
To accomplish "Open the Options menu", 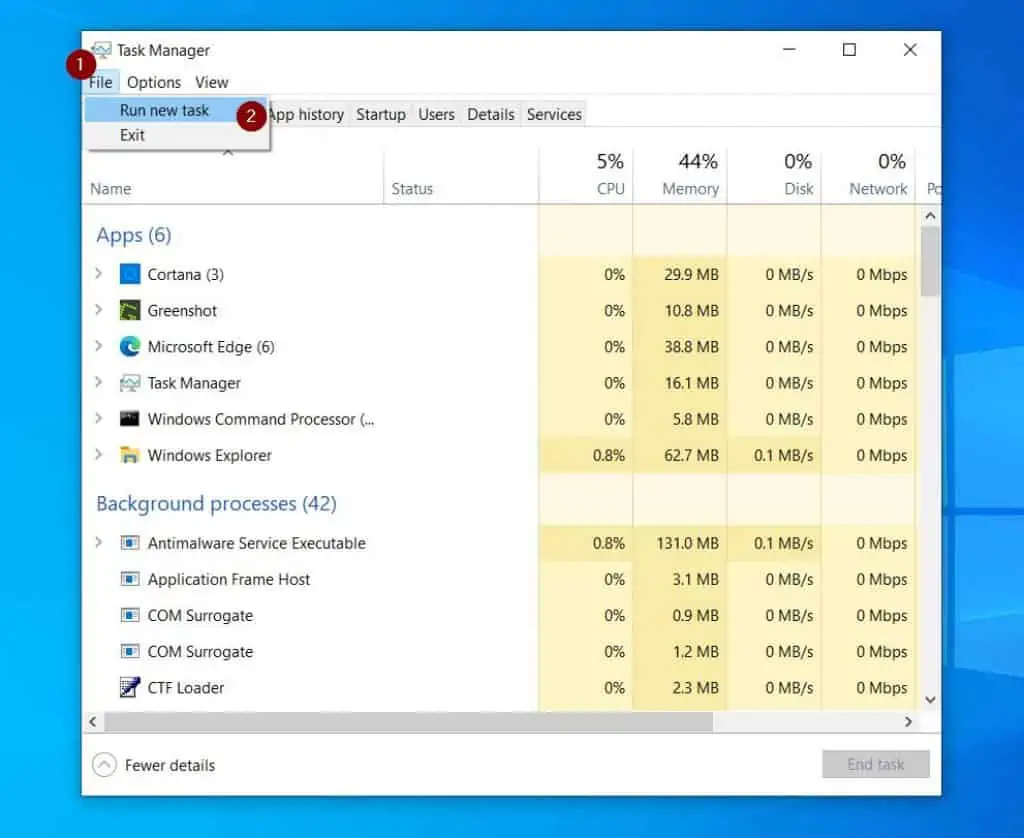I will (x=154, y=82).
